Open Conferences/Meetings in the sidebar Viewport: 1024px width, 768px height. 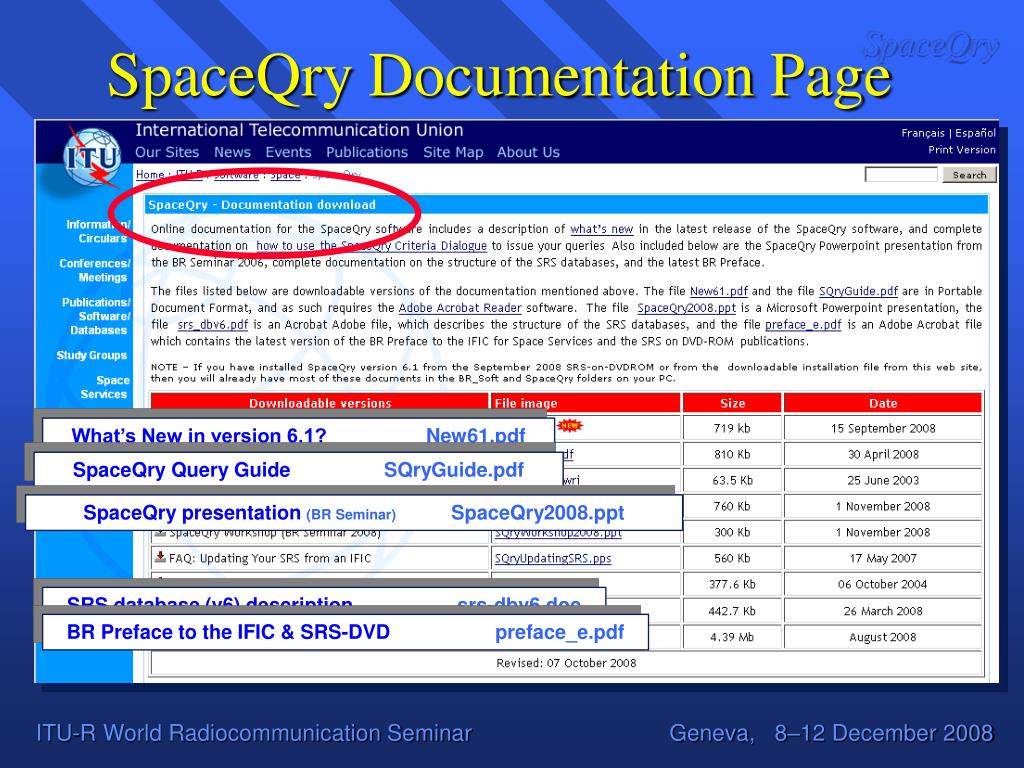95,270
